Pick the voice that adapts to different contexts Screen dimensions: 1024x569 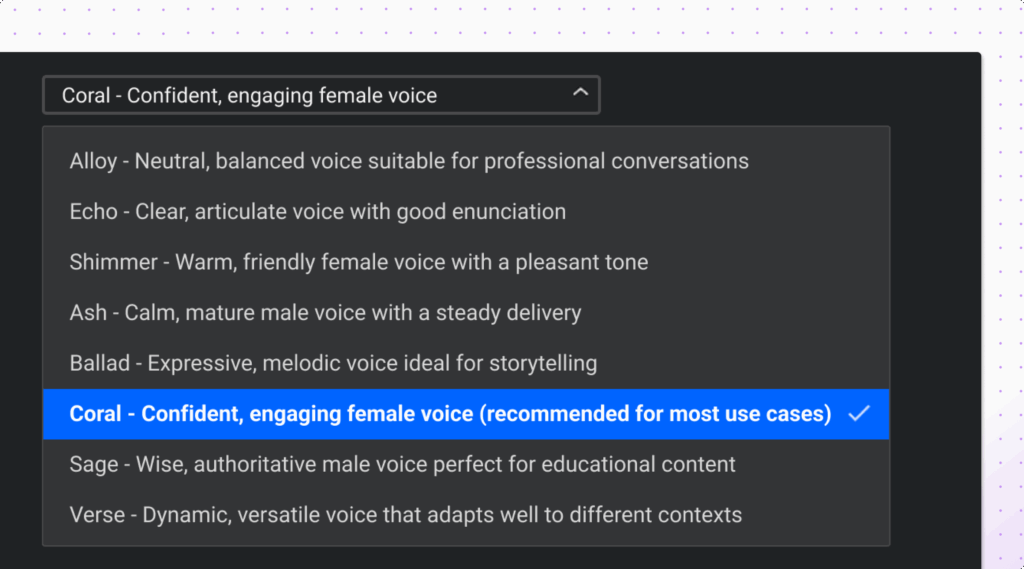(405, 515)
